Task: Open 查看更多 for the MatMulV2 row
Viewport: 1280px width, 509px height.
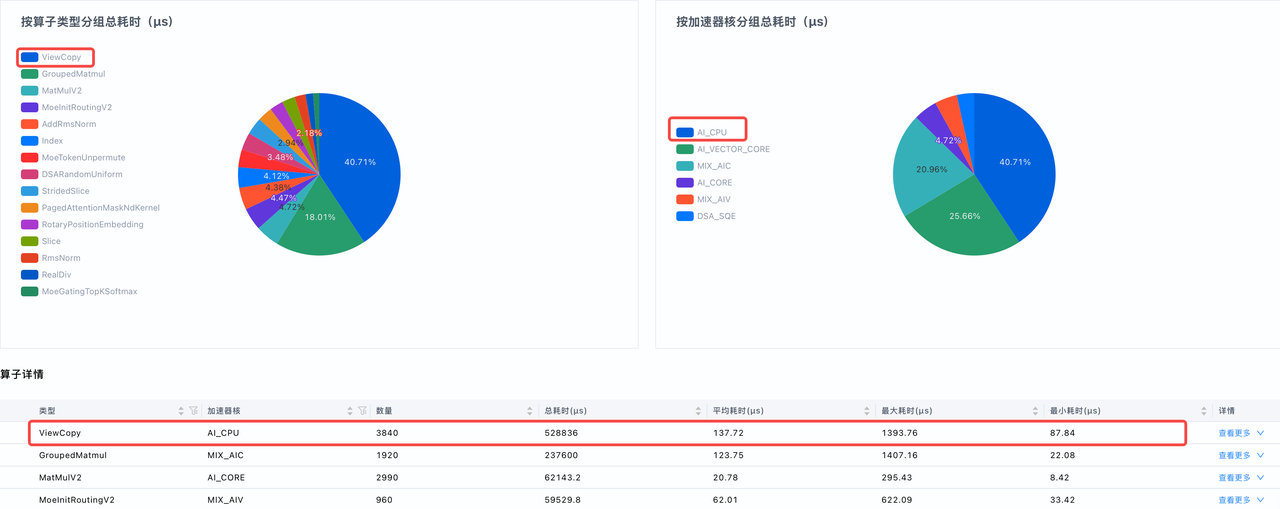Action: 1234,478
